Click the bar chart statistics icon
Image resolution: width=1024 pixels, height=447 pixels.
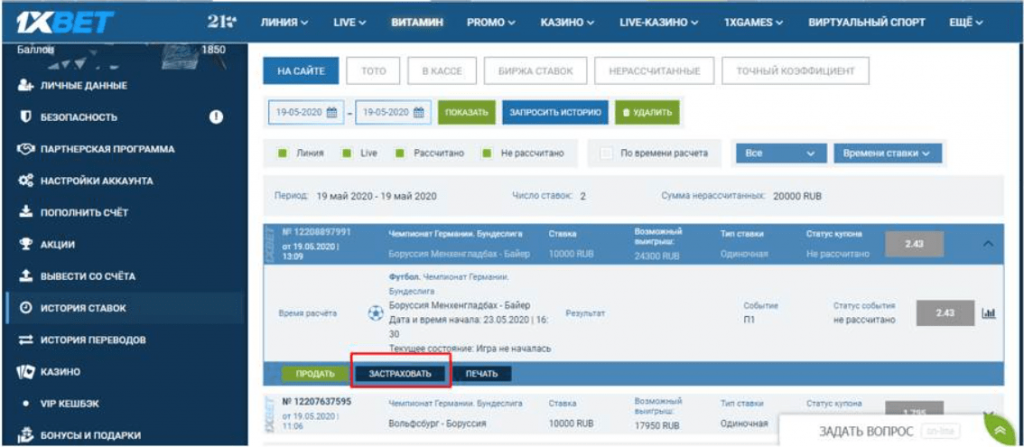pos(989,313)
